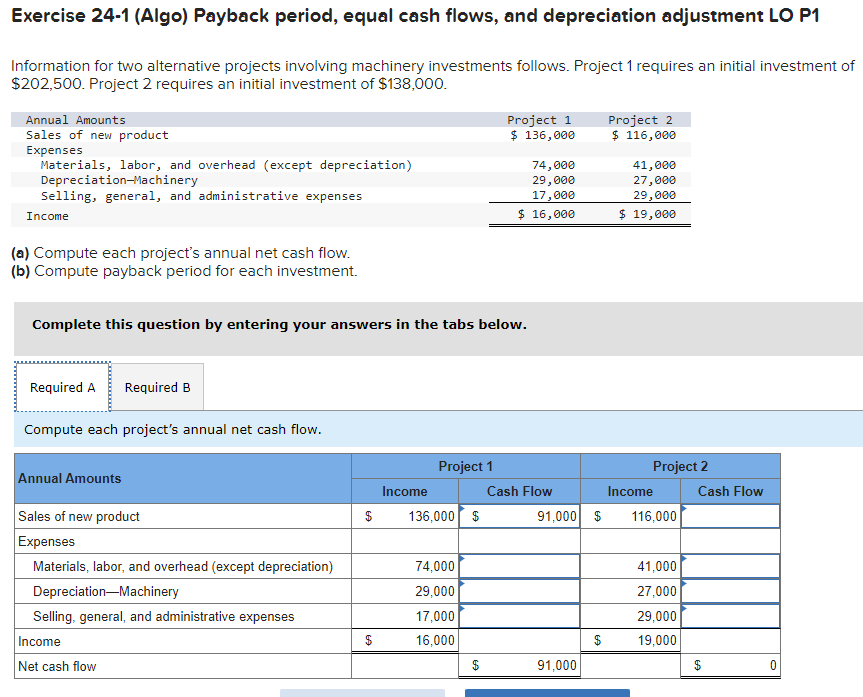Viewport: 863px width, 697px height.
Task: Click the Project 2 materials cash flow input cell
Action: [730, 566]
